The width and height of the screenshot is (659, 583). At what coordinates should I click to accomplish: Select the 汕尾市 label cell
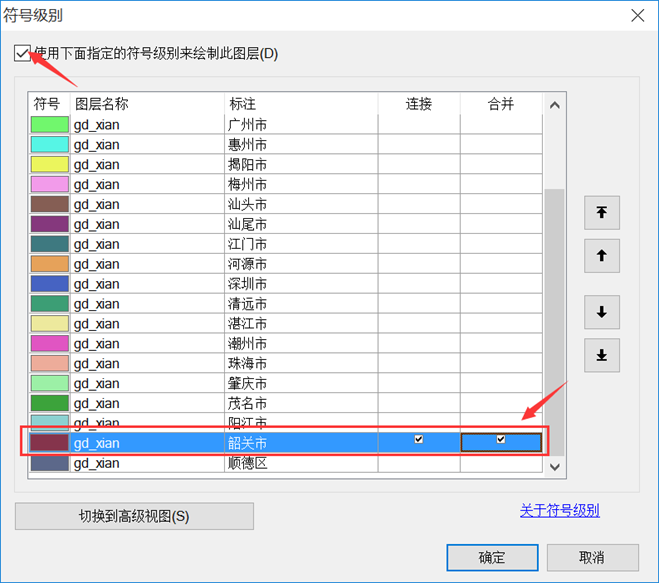coord(301,224)
